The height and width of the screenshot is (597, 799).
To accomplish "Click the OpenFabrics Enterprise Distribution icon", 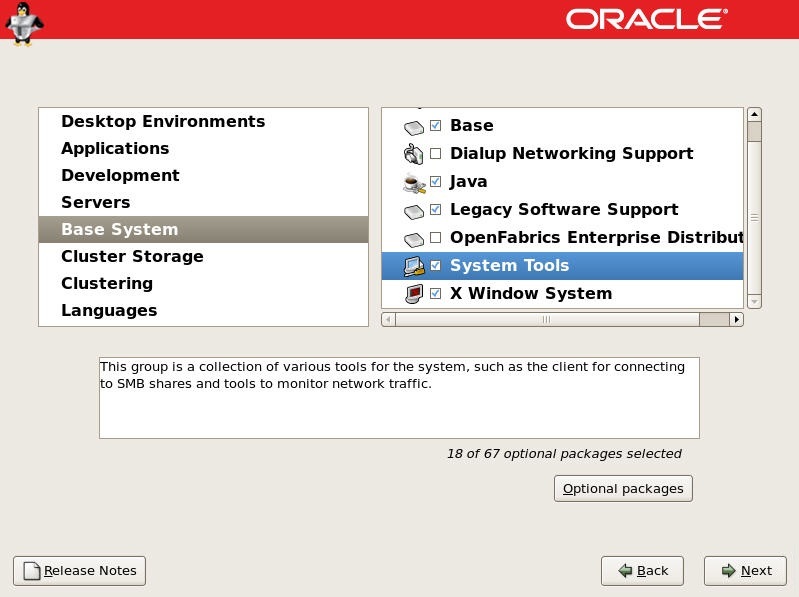I will click(x=414, y=239).
